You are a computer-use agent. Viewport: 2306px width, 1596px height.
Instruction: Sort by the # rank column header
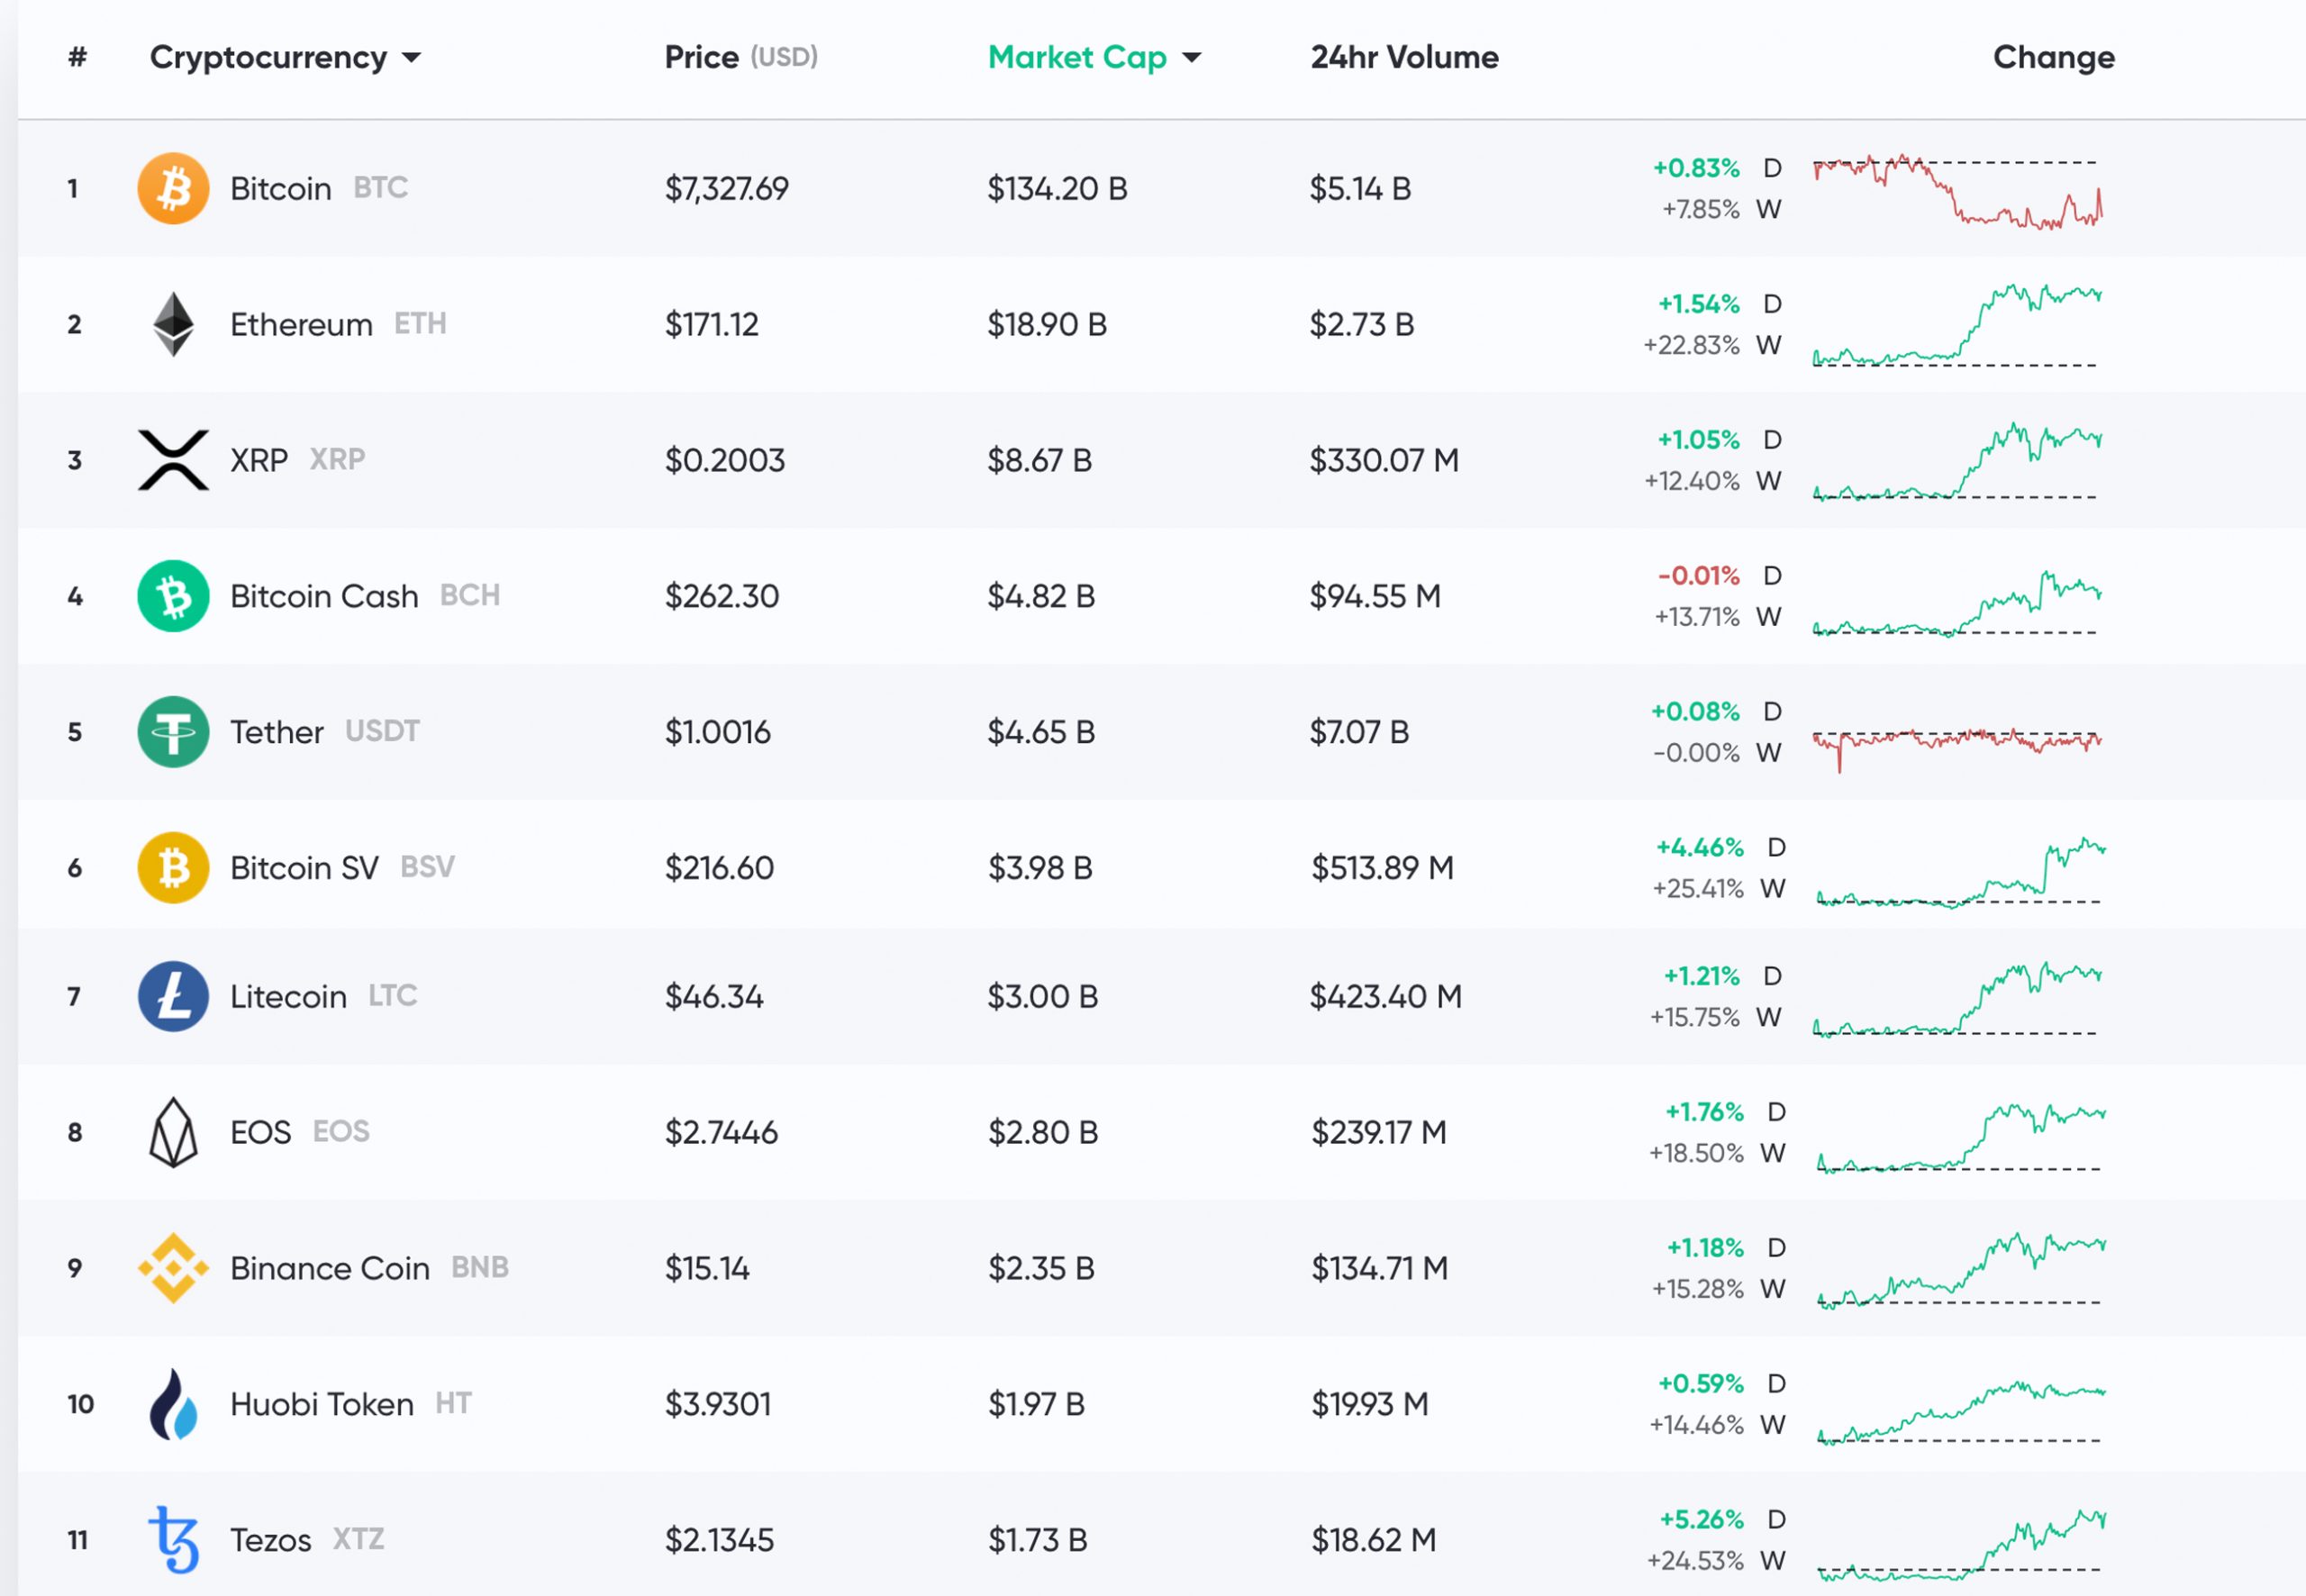coord(77,57)
